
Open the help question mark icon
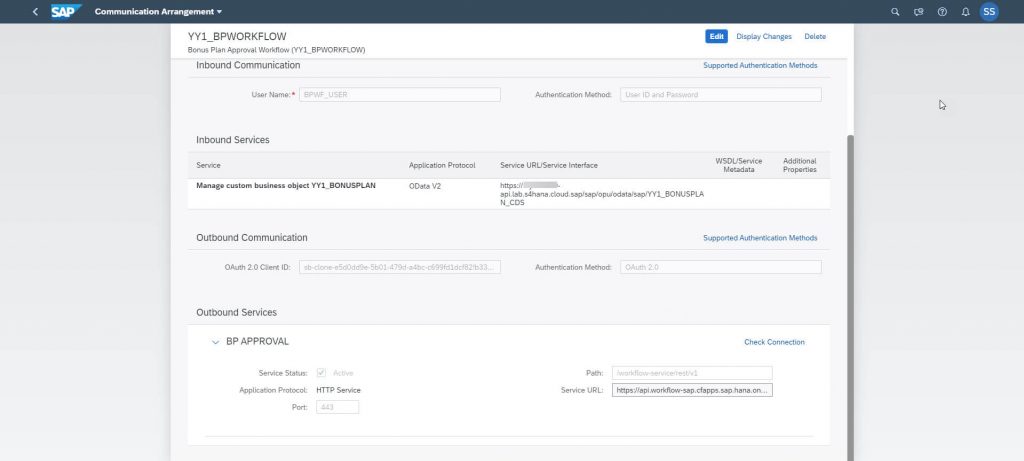pos(942,12)
